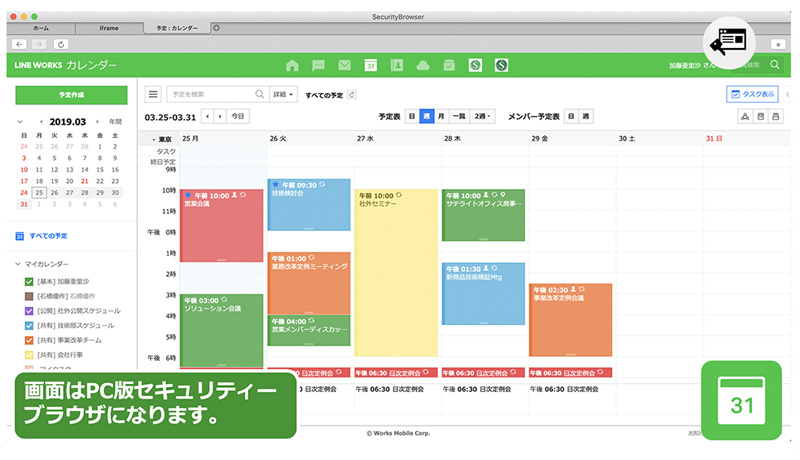The height and width of the screenshot is (460, 800).
Task: Open the すべての予定 link in the sidebar
Action: click(x=48, y=236)
